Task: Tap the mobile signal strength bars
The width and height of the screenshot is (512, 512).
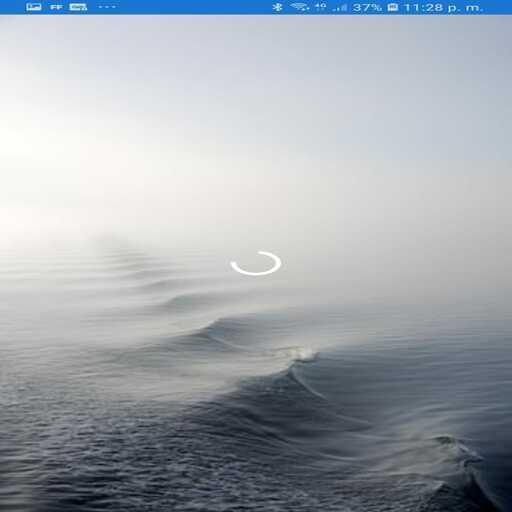Action: [340, 7]
